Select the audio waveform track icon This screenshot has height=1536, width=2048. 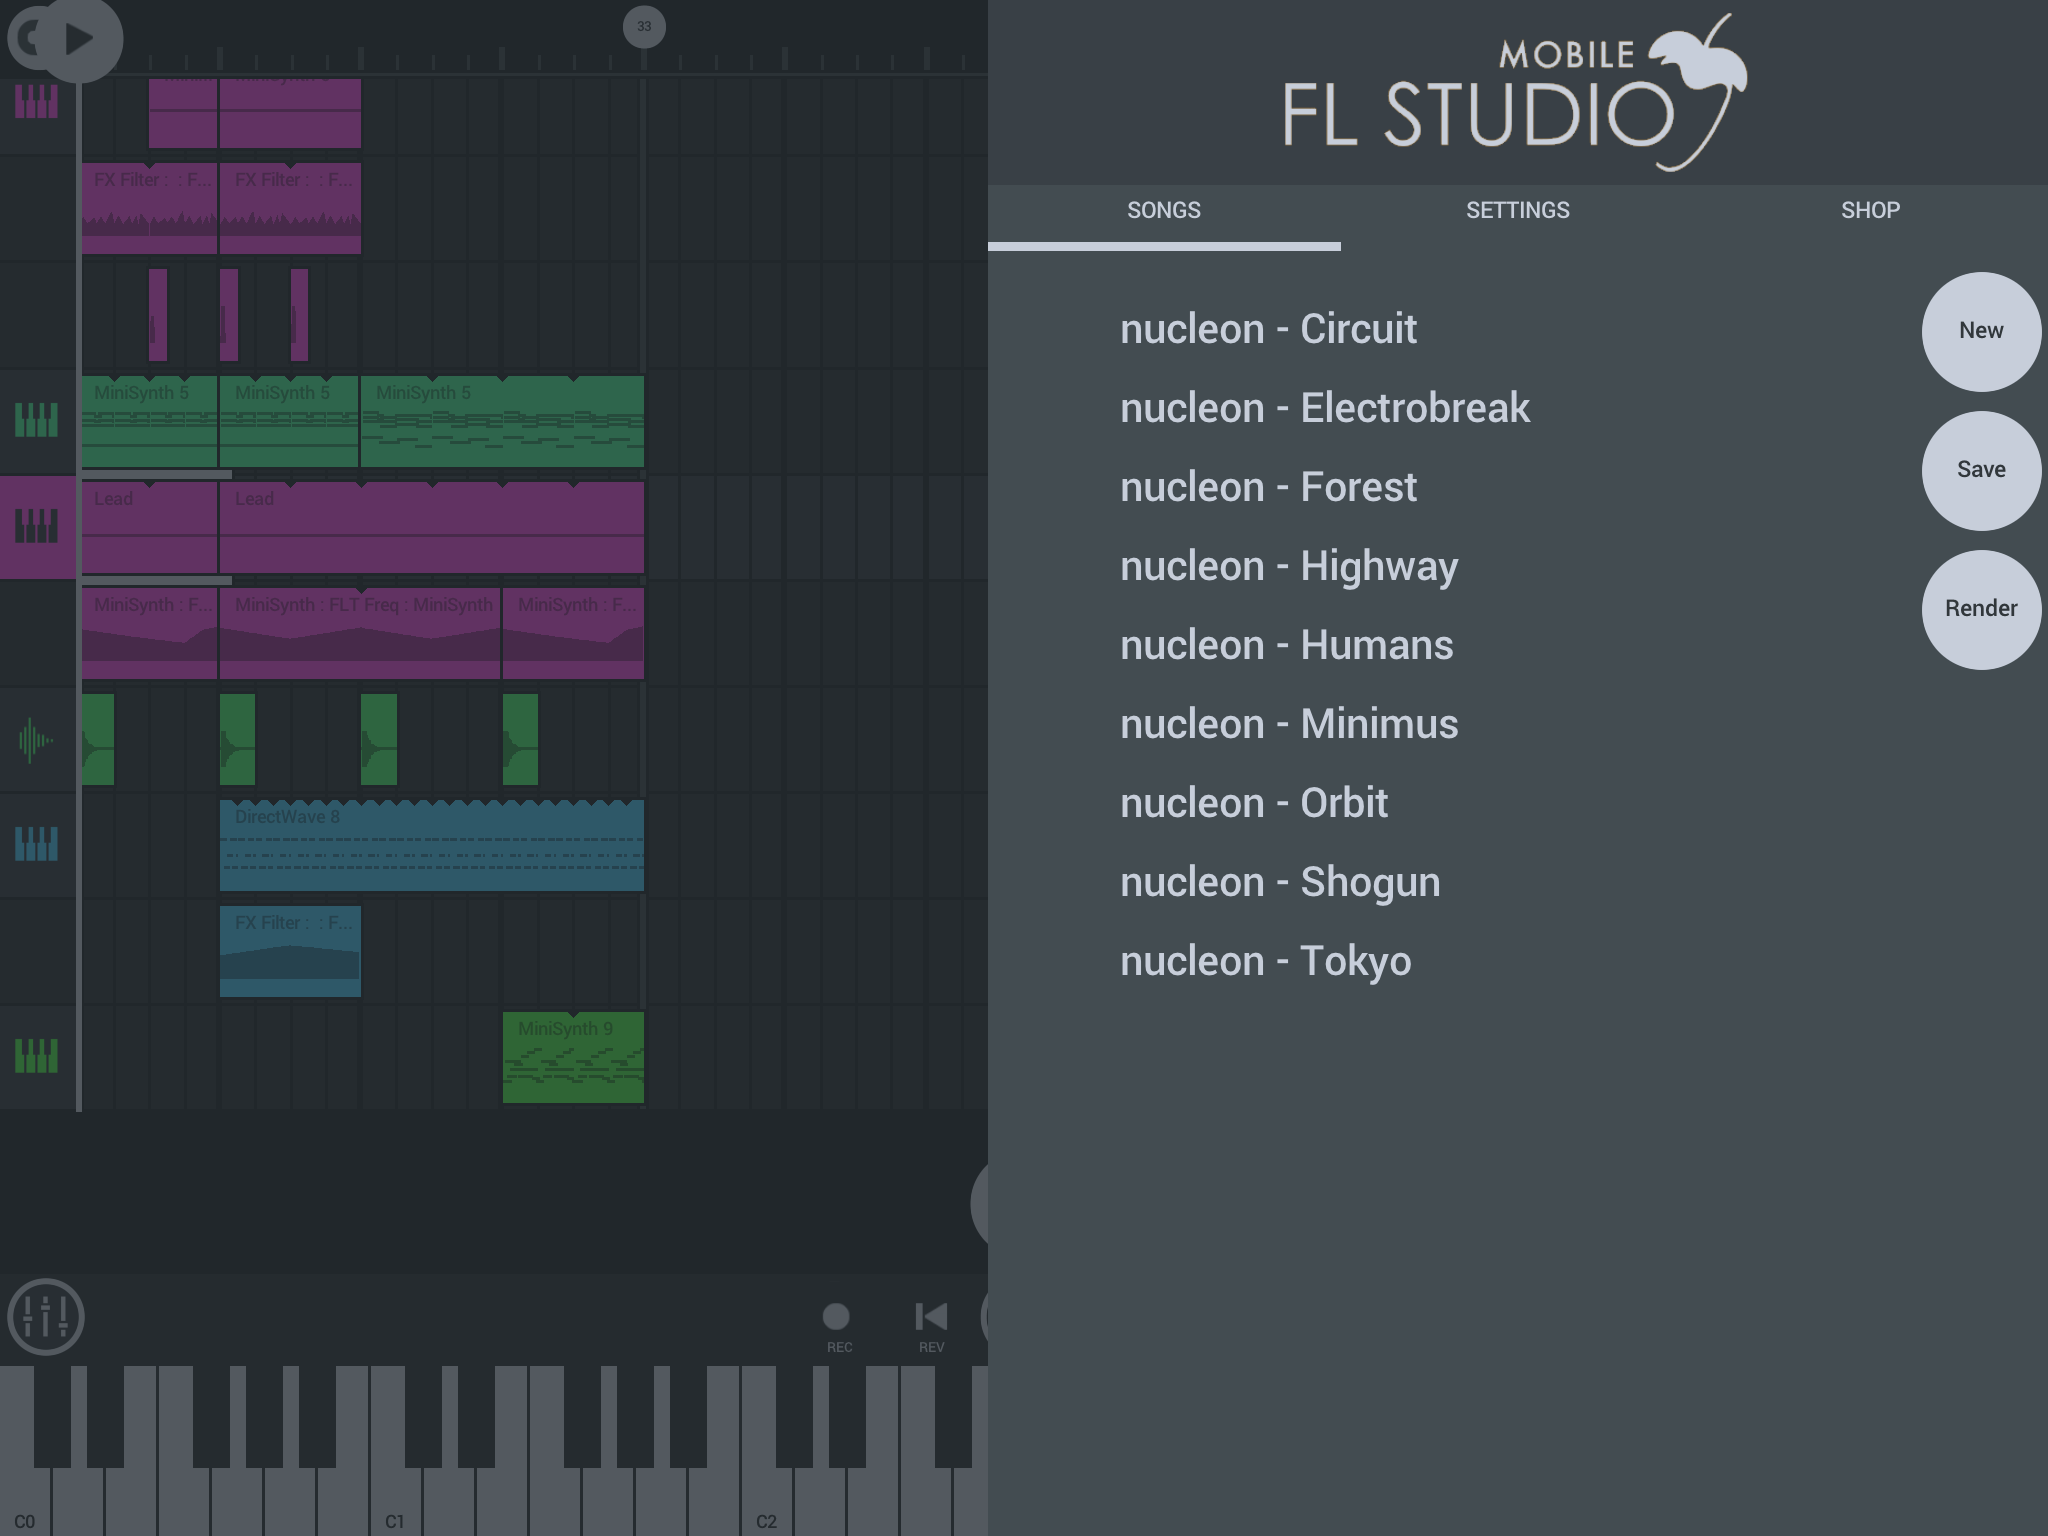pyautogui.click(x=37, y=741)
